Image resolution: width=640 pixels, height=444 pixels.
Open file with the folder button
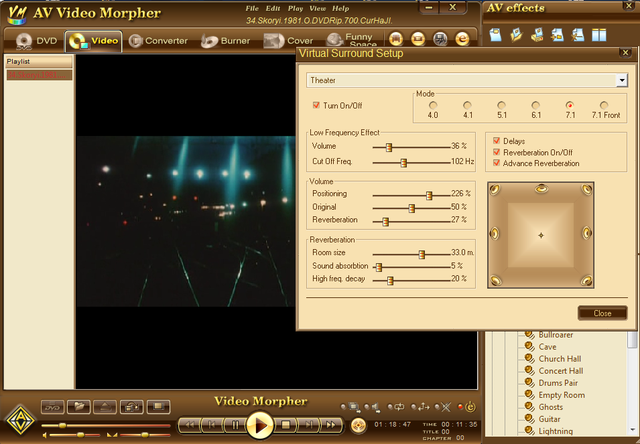click(x=79, y=407)
